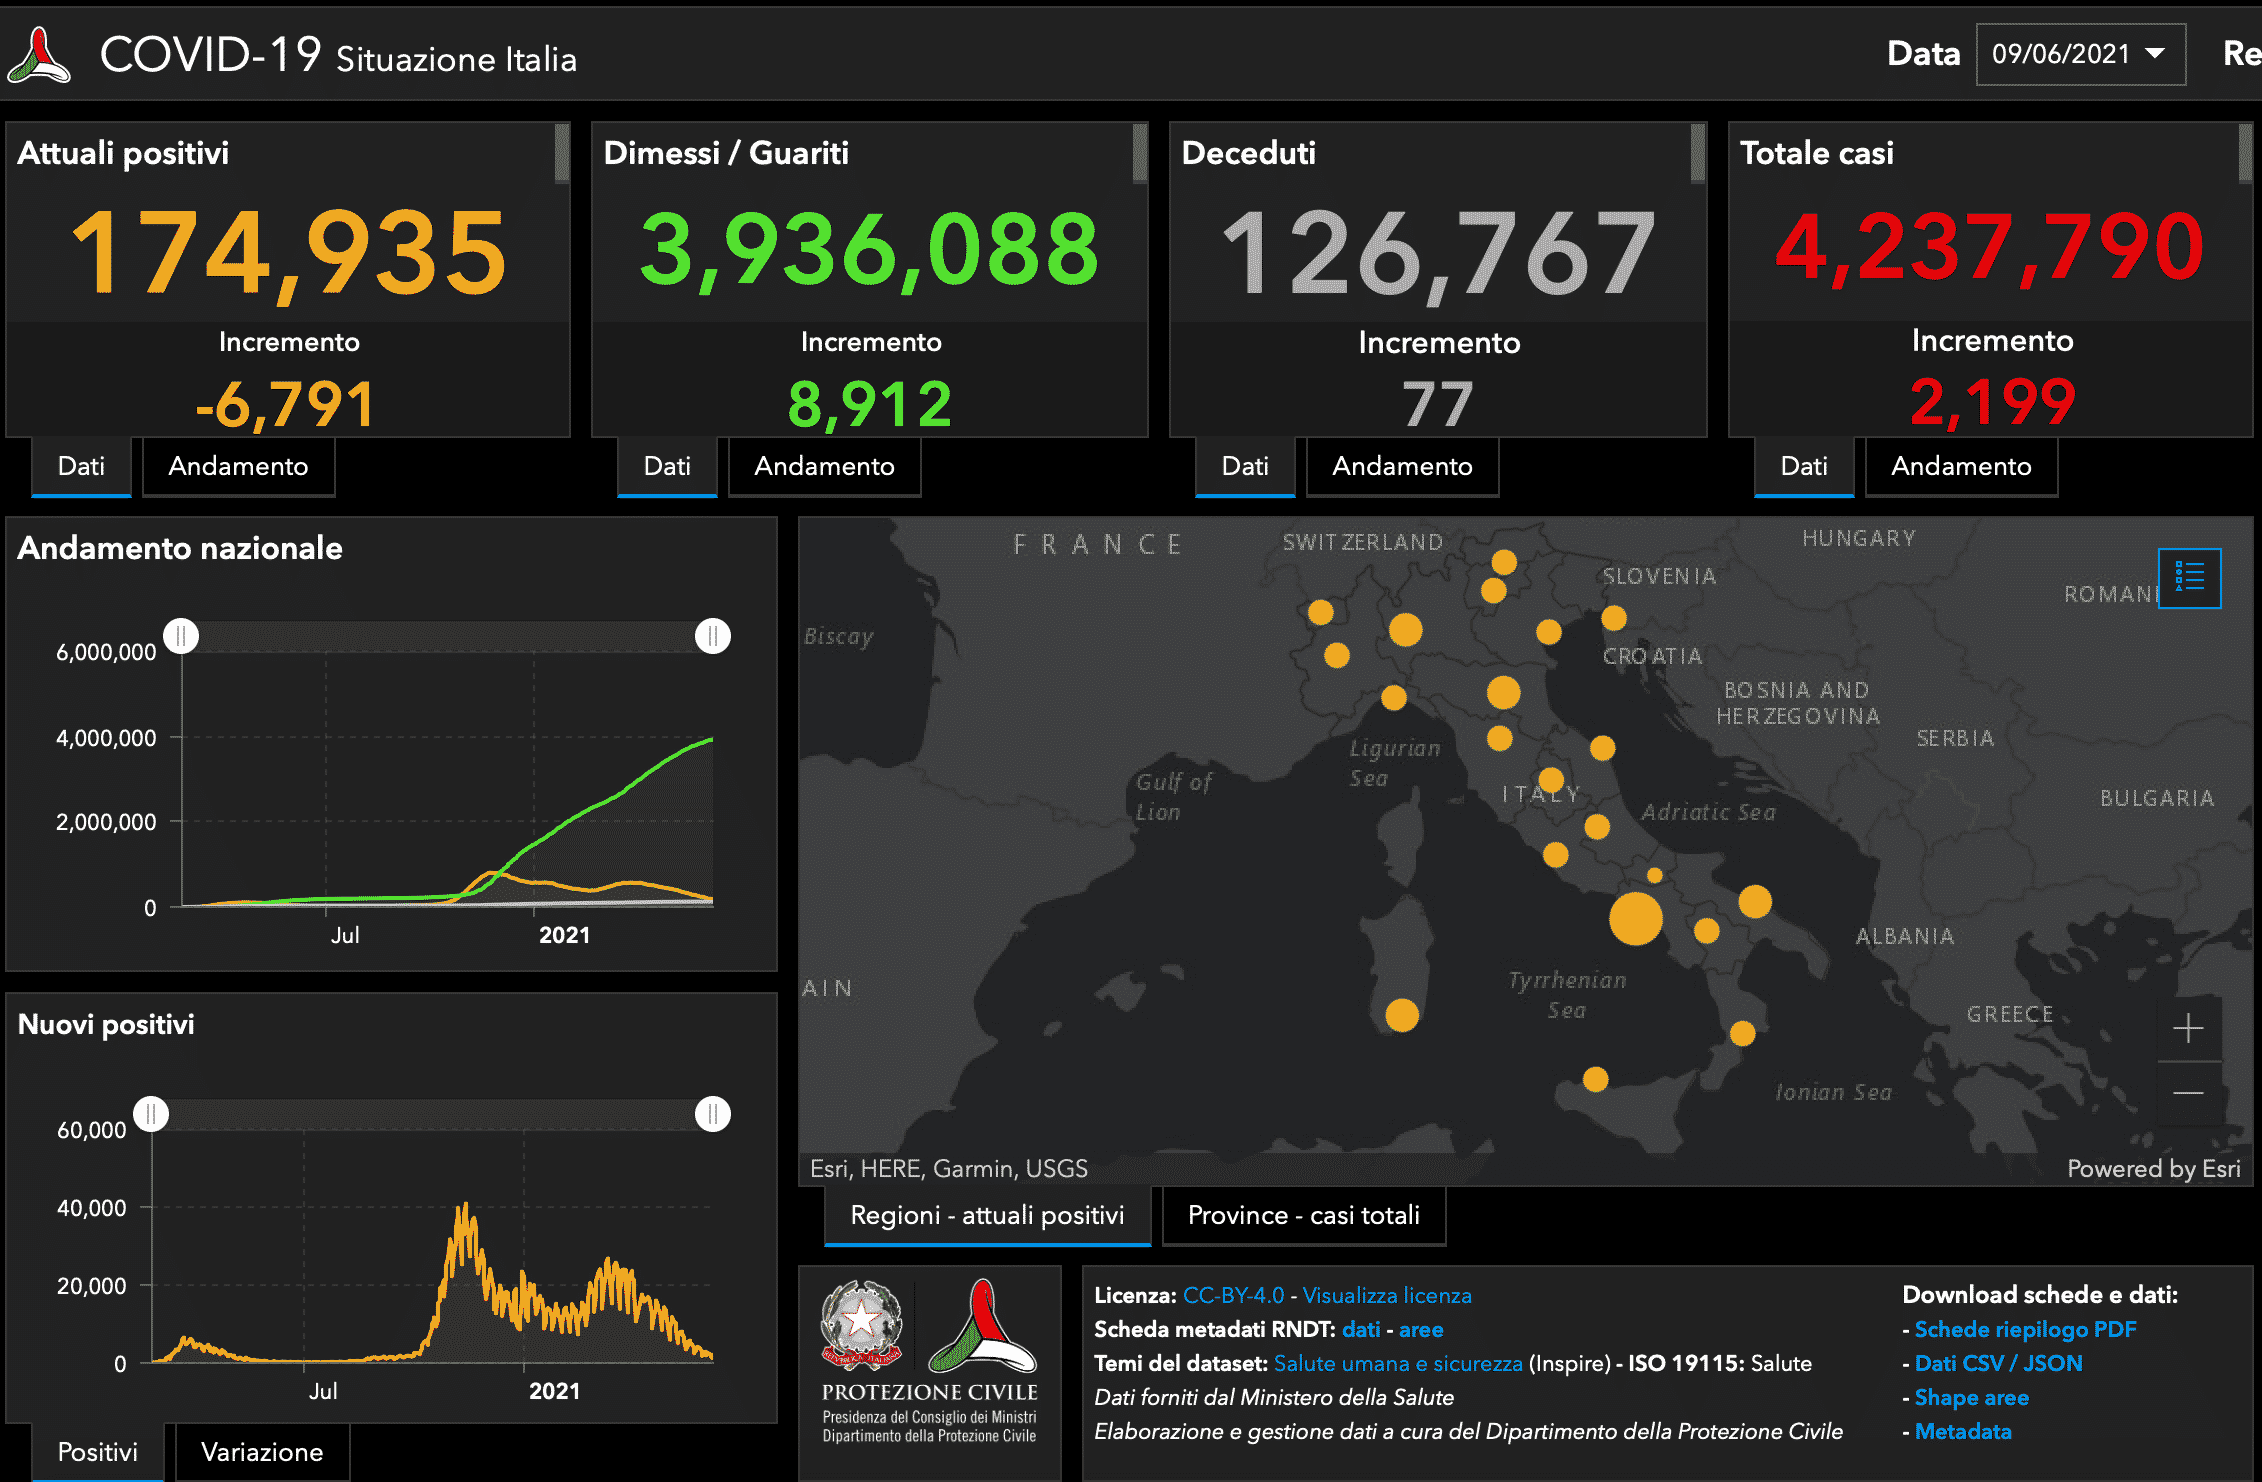Click the Esri, HERE, Garmin, USGS attribution
This screenshot has width=2262, height=1482.
pos(948,1169)
